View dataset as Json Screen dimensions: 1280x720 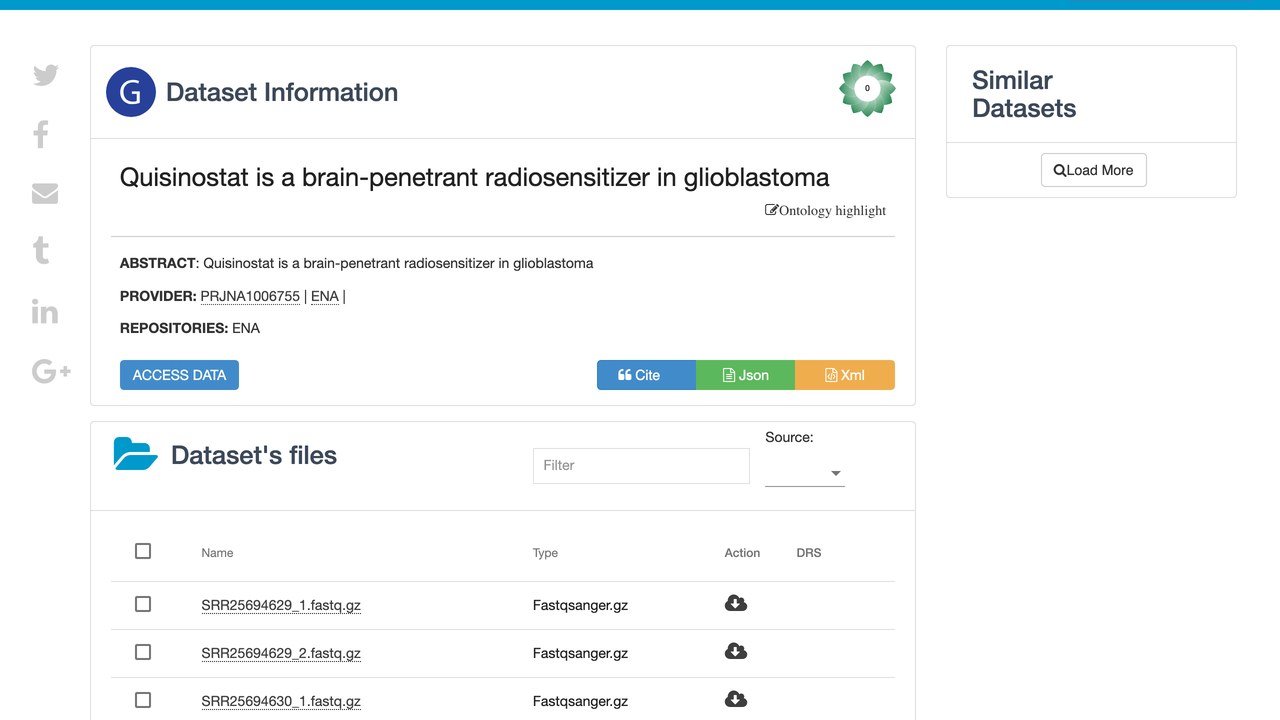tap(745, 375)
